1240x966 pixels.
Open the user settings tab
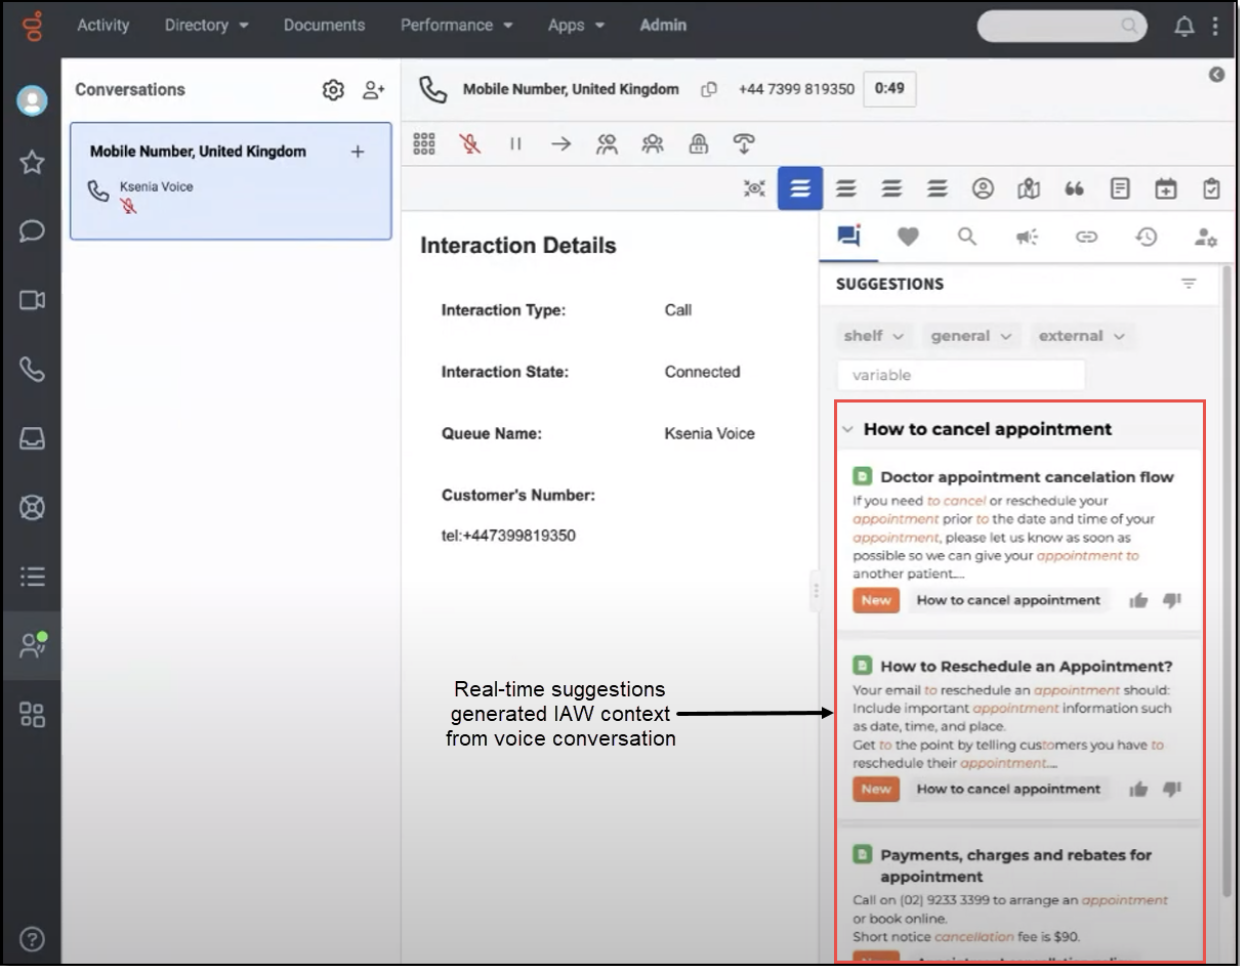coord(1205,237)
